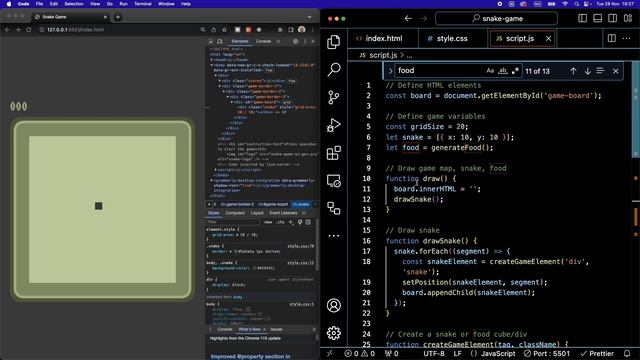Go forward using VS Code navigation arrow
640x360 pixels.
pyautogui.click(x=423, y=18)
